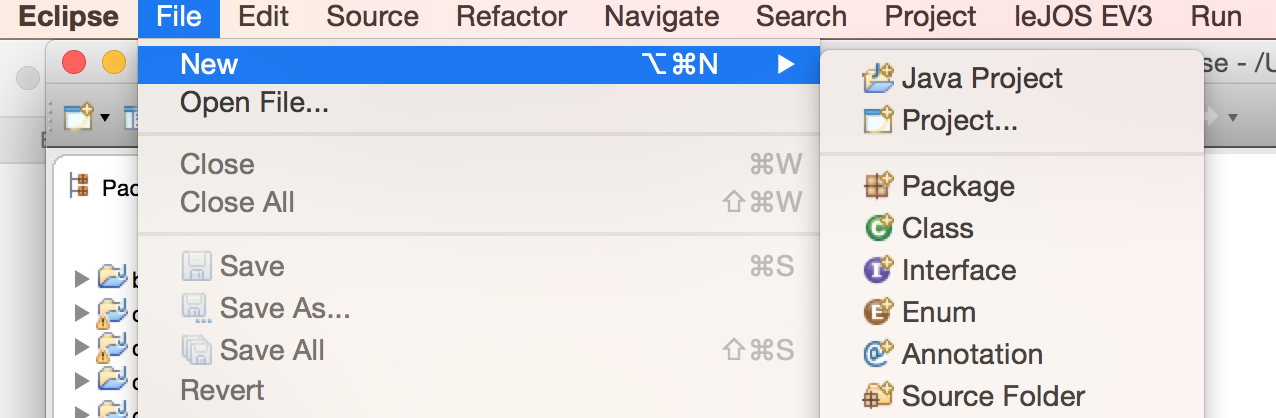Viewport: 1276px width, 418px height.
Task: Open dropdown arrow beside new toolbar icon
Action: coord(104,118)
